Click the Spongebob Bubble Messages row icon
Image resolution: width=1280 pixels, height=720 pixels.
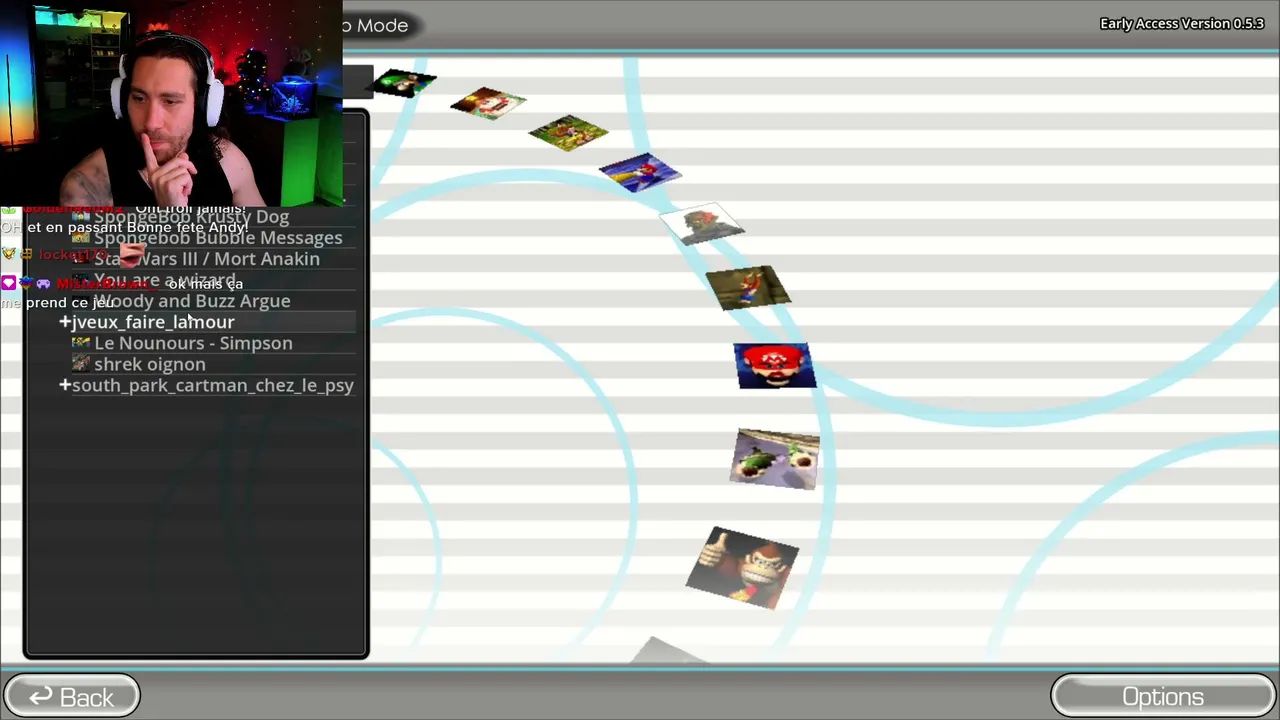81,238
